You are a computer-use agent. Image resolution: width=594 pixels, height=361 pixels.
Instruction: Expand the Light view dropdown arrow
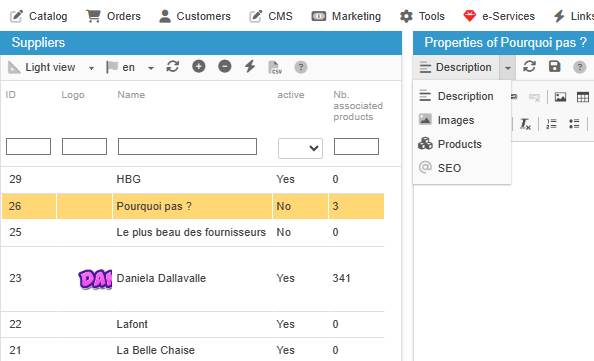click(91, 68)
